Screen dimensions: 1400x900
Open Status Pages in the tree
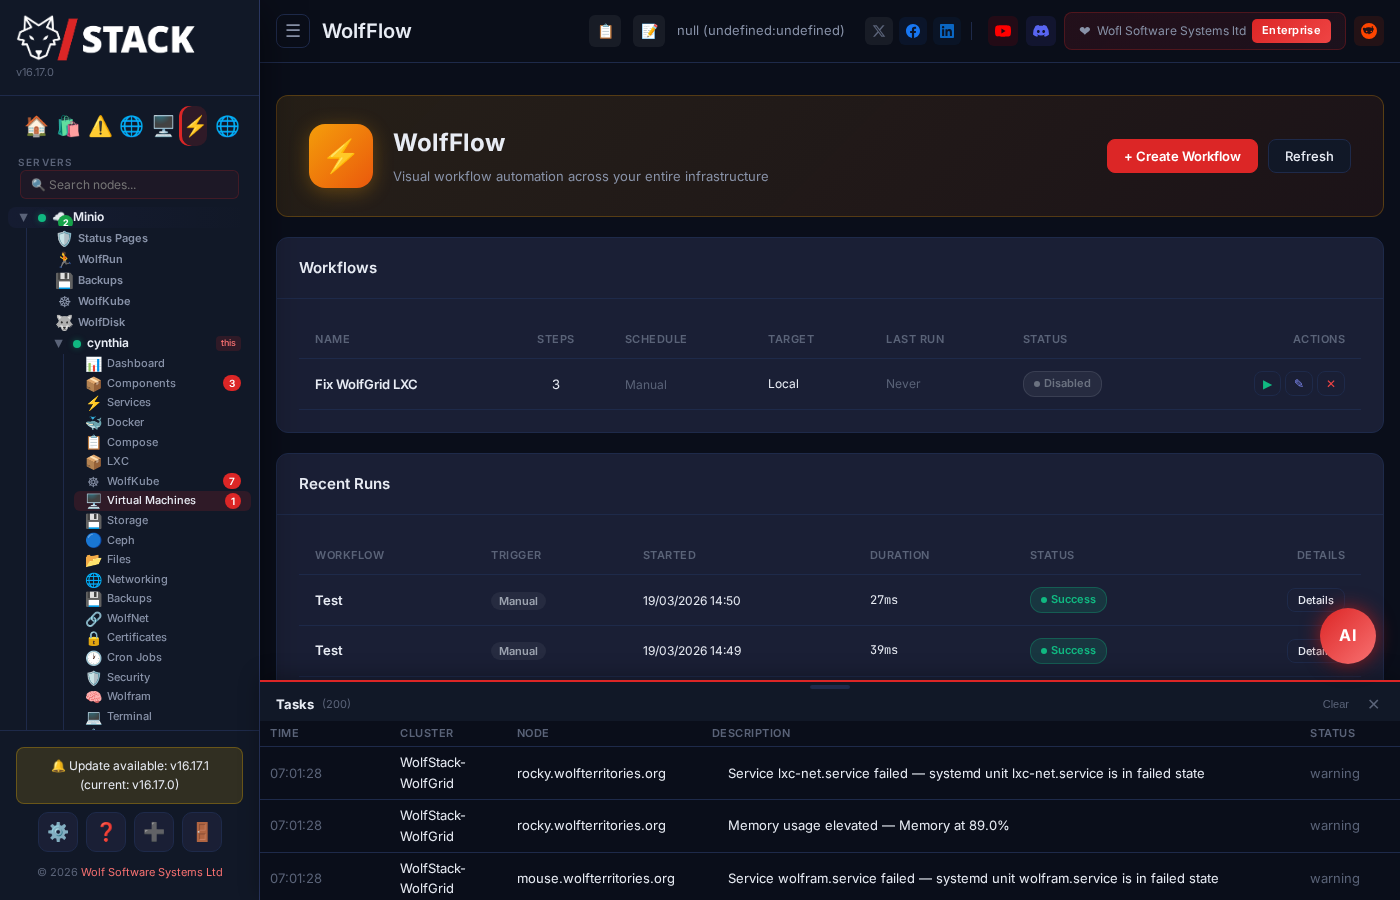pos(113,239)
